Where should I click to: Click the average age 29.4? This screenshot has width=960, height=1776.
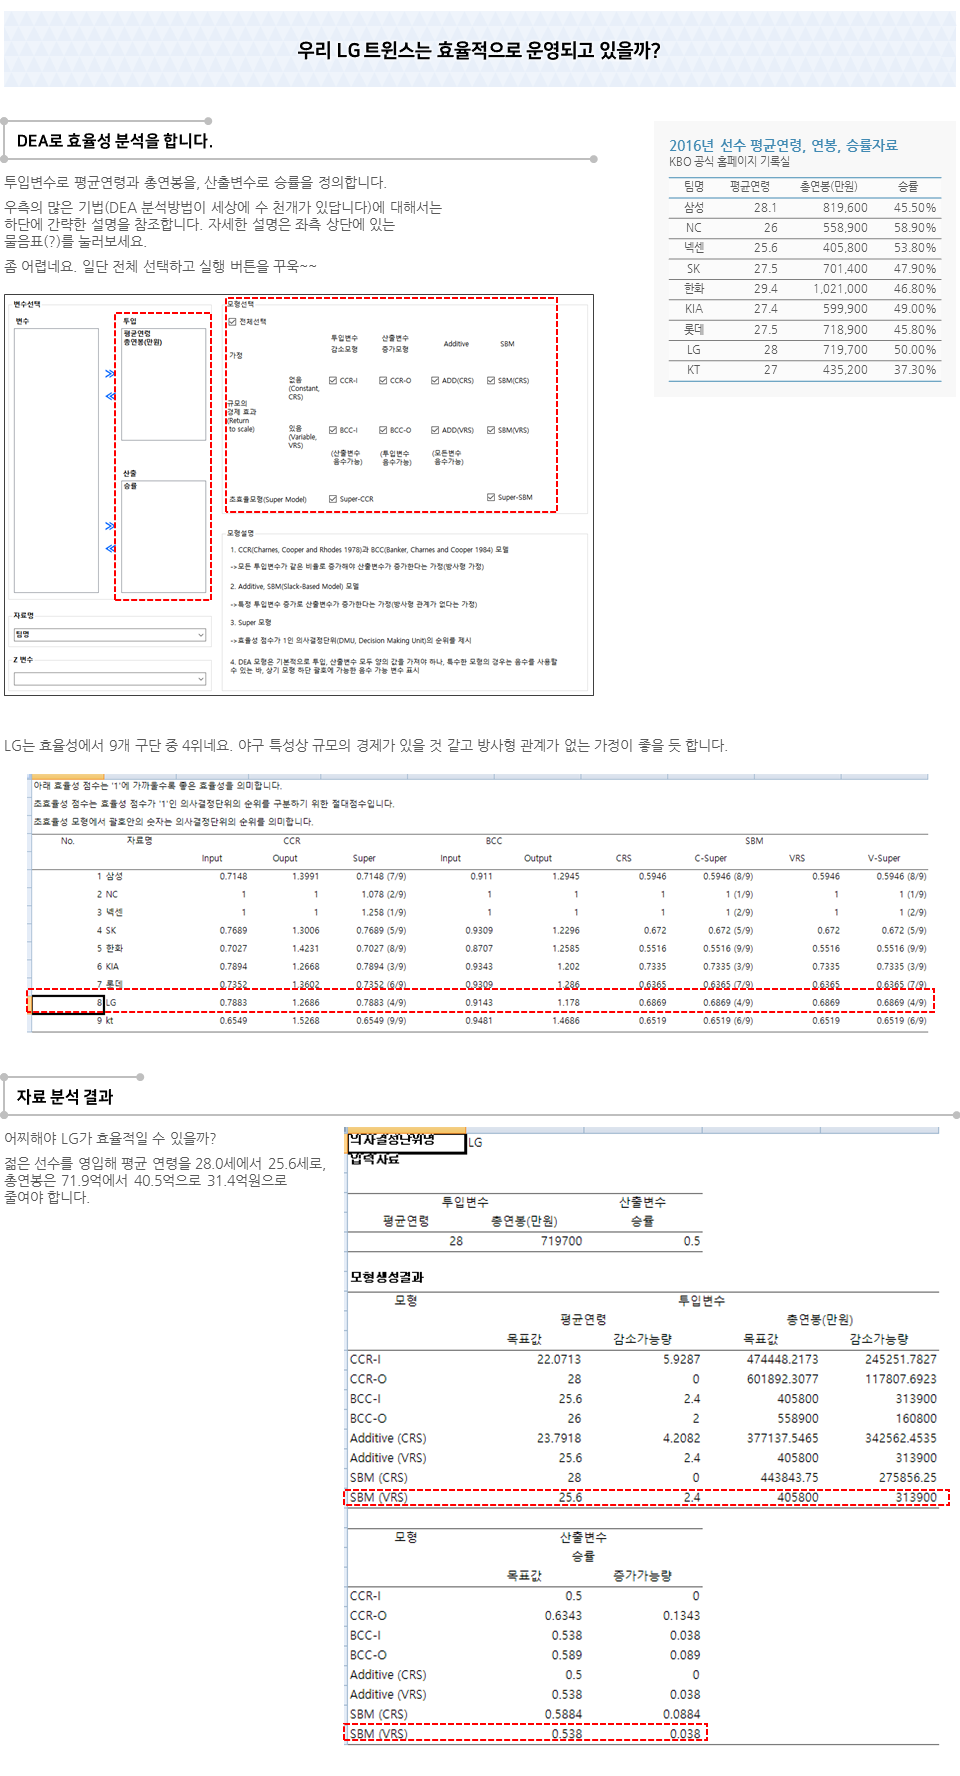pyautogui.click(x=765, y=289)
